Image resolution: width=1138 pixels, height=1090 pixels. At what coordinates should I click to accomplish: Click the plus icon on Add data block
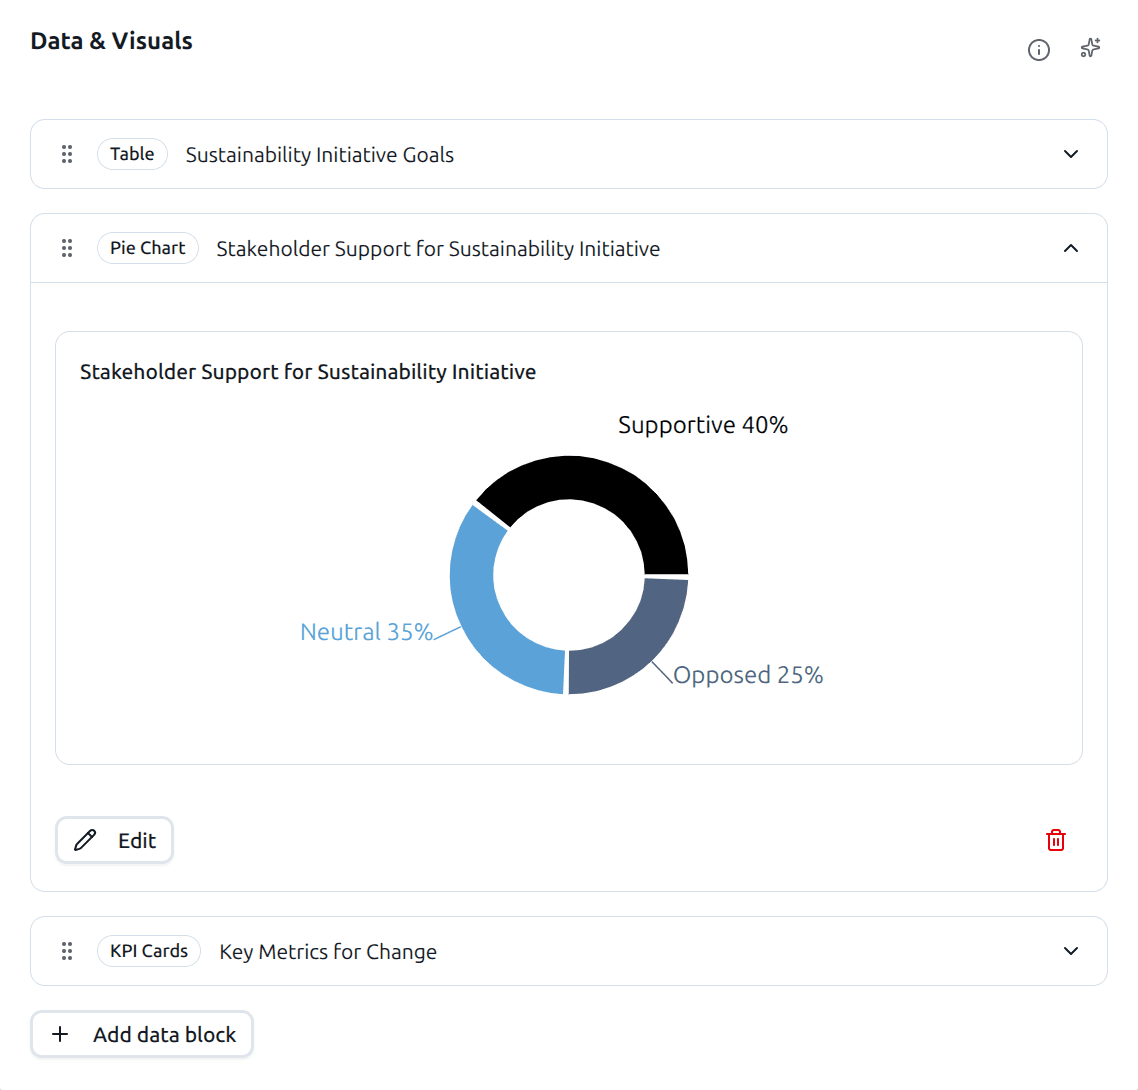(61, 1034)
